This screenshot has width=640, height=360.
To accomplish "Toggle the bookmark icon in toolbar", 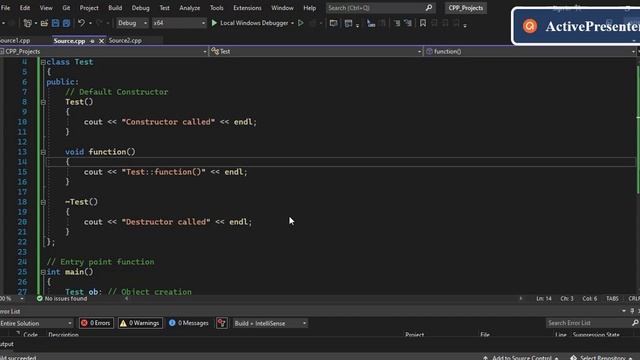I will click(x=423, y=23).
